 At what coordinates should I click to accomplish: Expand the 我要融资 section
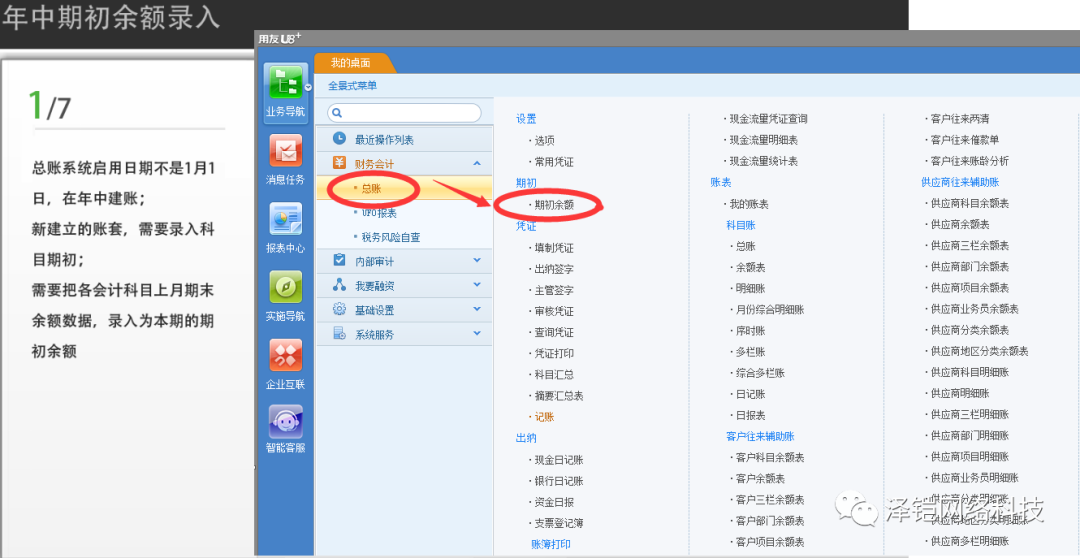tap(477, 286)
